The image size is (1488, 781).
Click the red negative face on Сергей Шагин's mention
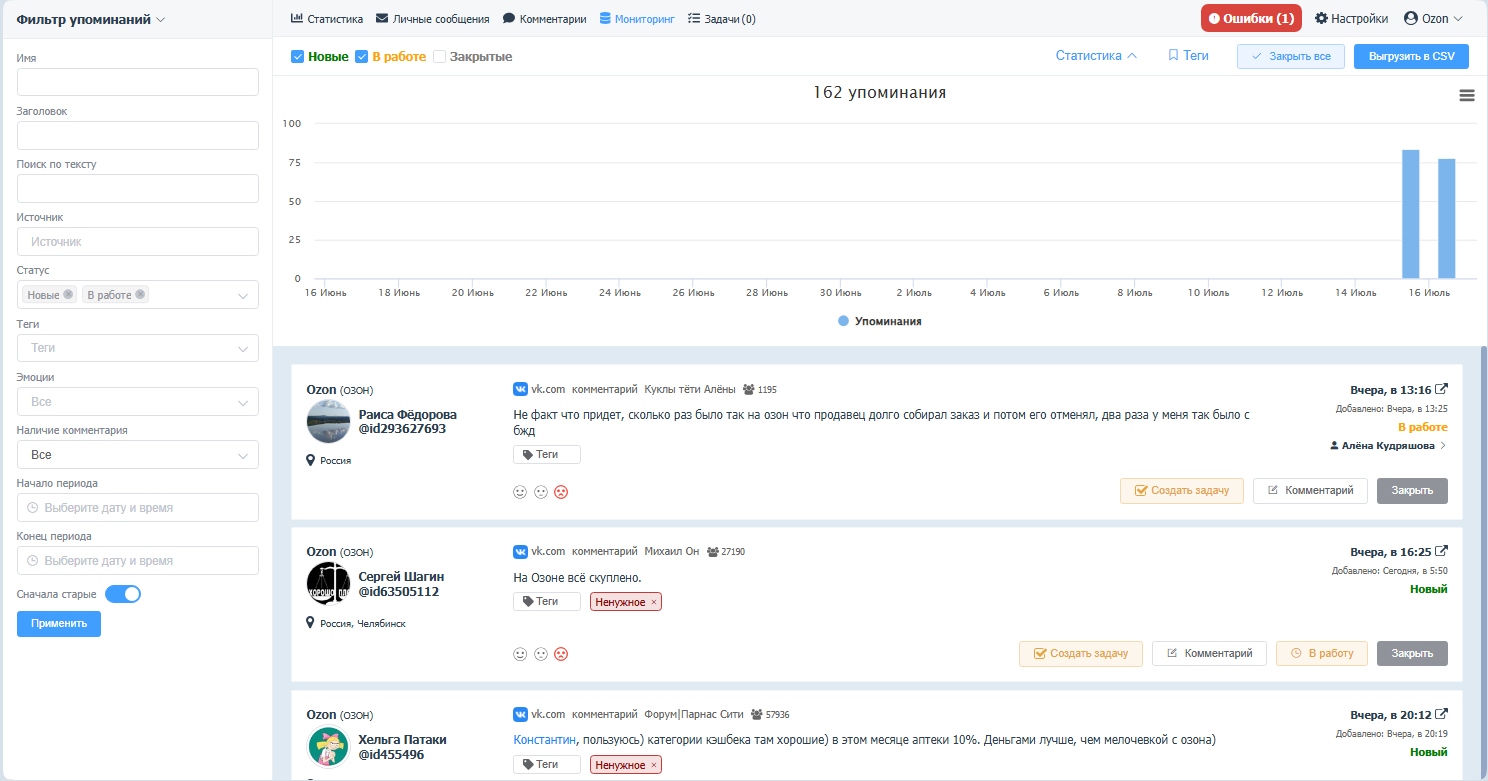click(x=561, y=654)
